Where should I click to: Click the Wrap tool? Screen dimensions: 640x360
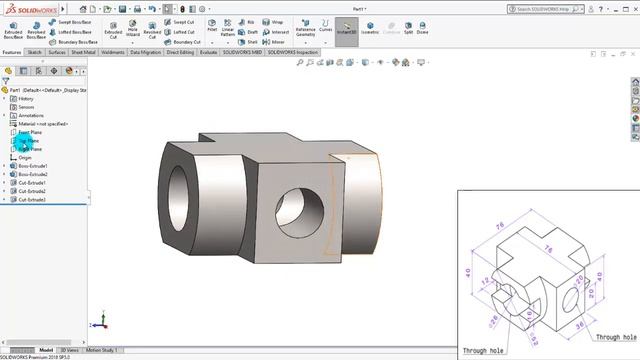[273, 22]
